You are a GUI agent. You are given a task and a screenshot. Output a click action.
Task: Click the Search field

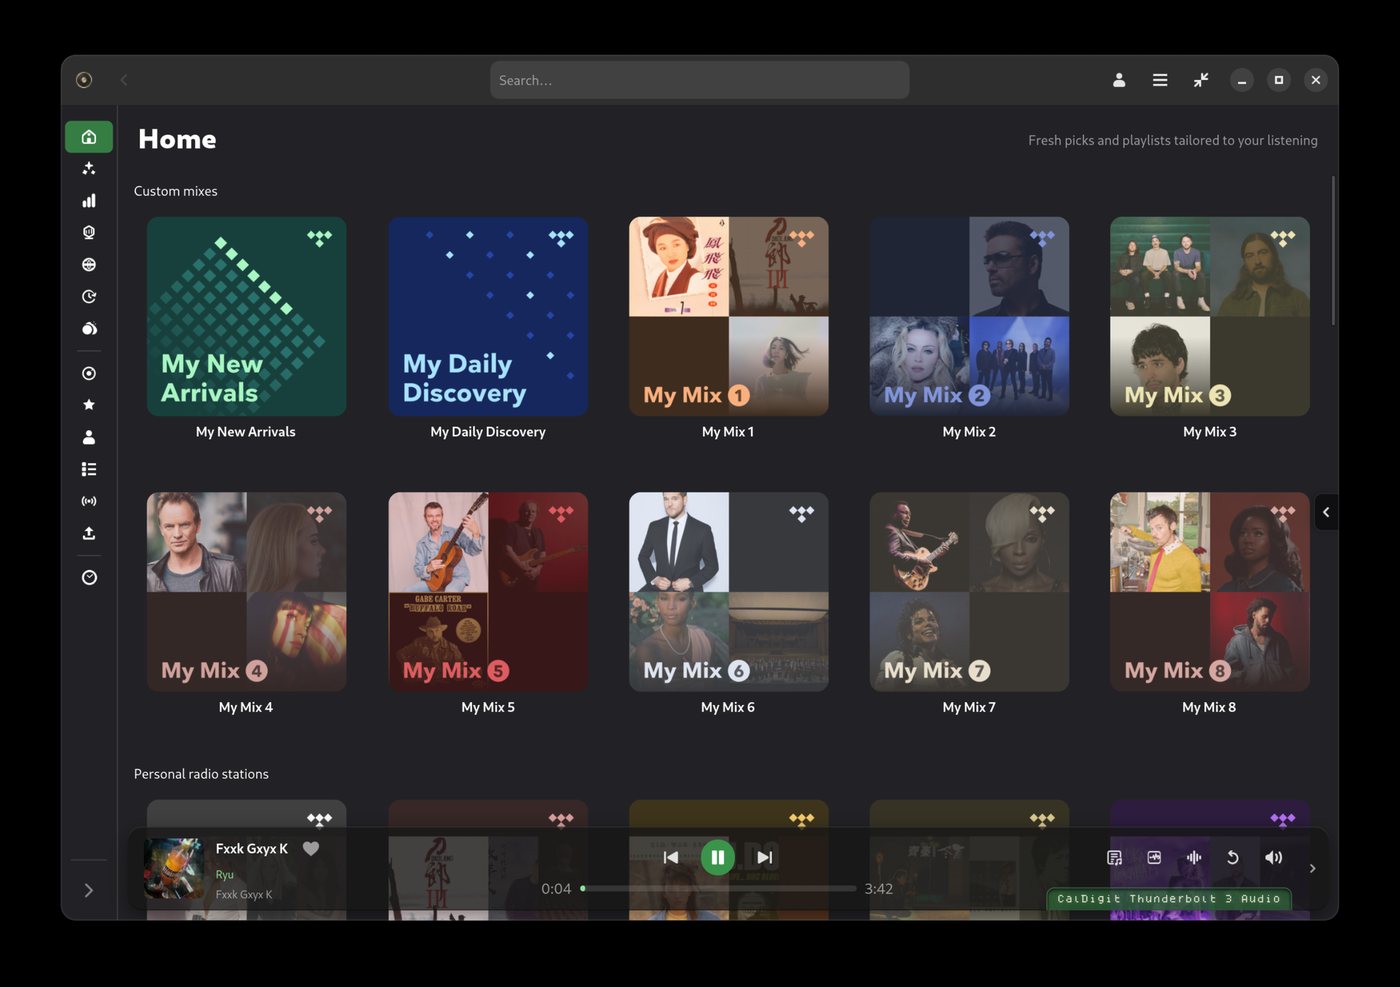699,80
